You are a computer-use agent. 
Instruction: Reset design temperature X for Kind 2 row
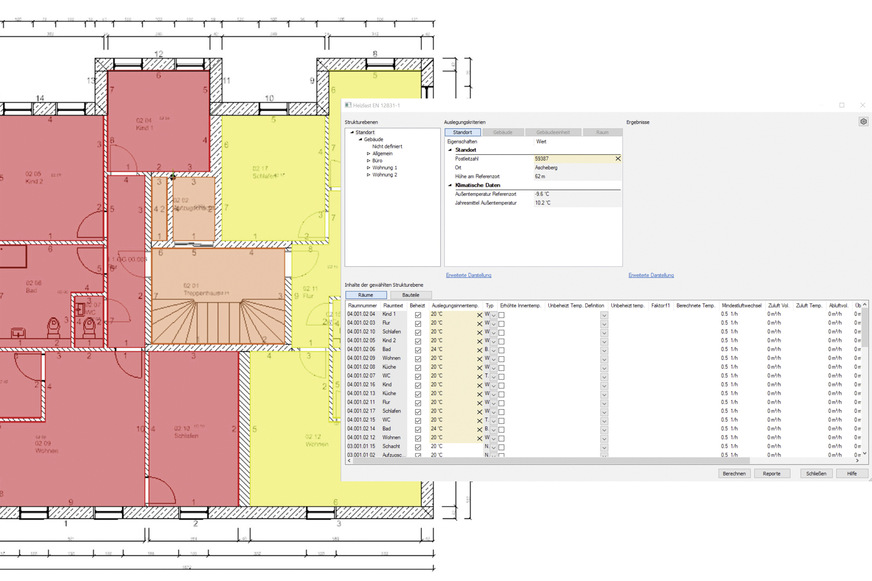tap(479, 340)
